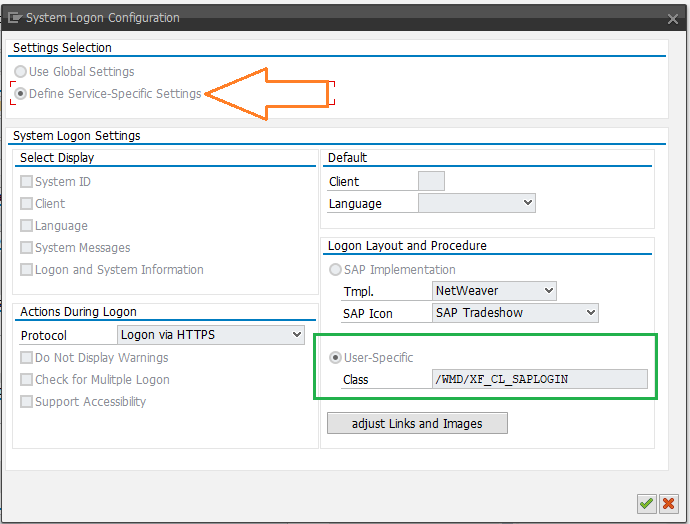Close the System Logon Configuration dialog
Image resolution: width=690 pixels, height=524 pixels.
click(x=672, y=18)
